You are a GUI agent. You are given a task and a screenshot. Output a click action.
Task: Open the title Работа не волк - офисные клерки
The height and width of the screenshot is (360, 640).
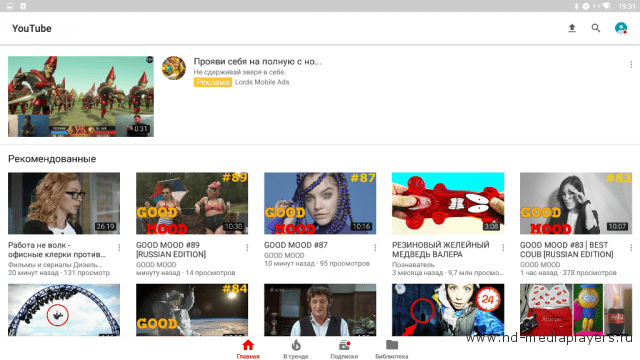[57, 249]
